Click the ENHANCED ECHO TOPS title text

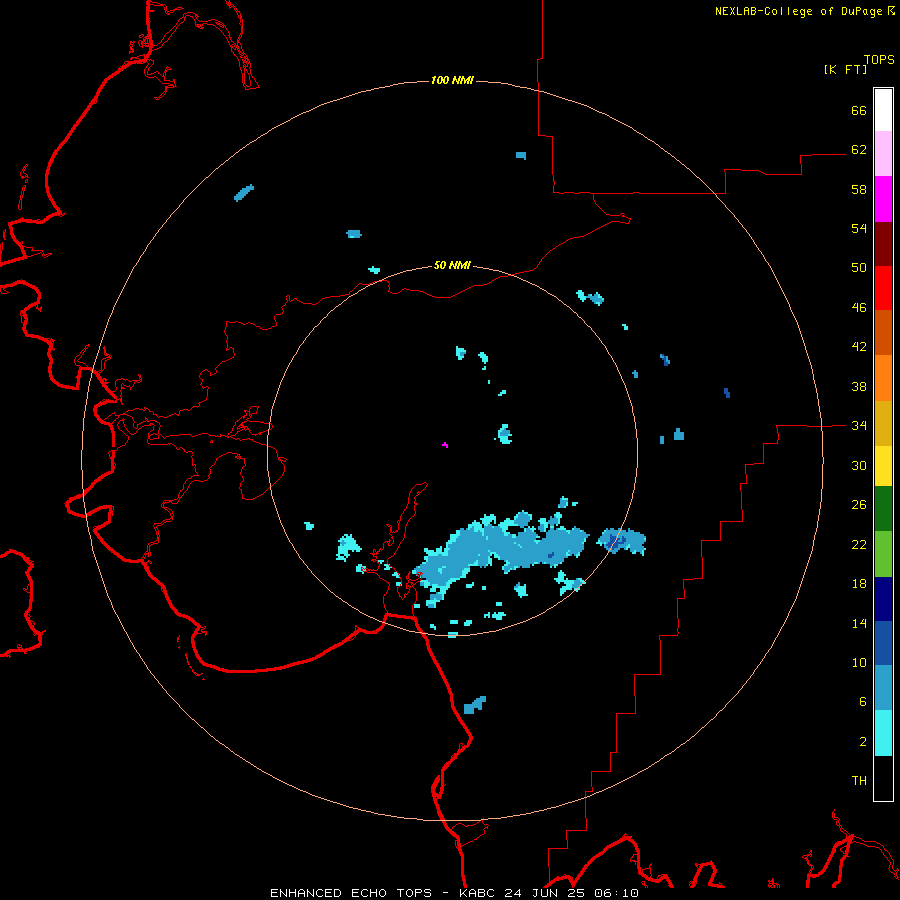coord(351,893)
